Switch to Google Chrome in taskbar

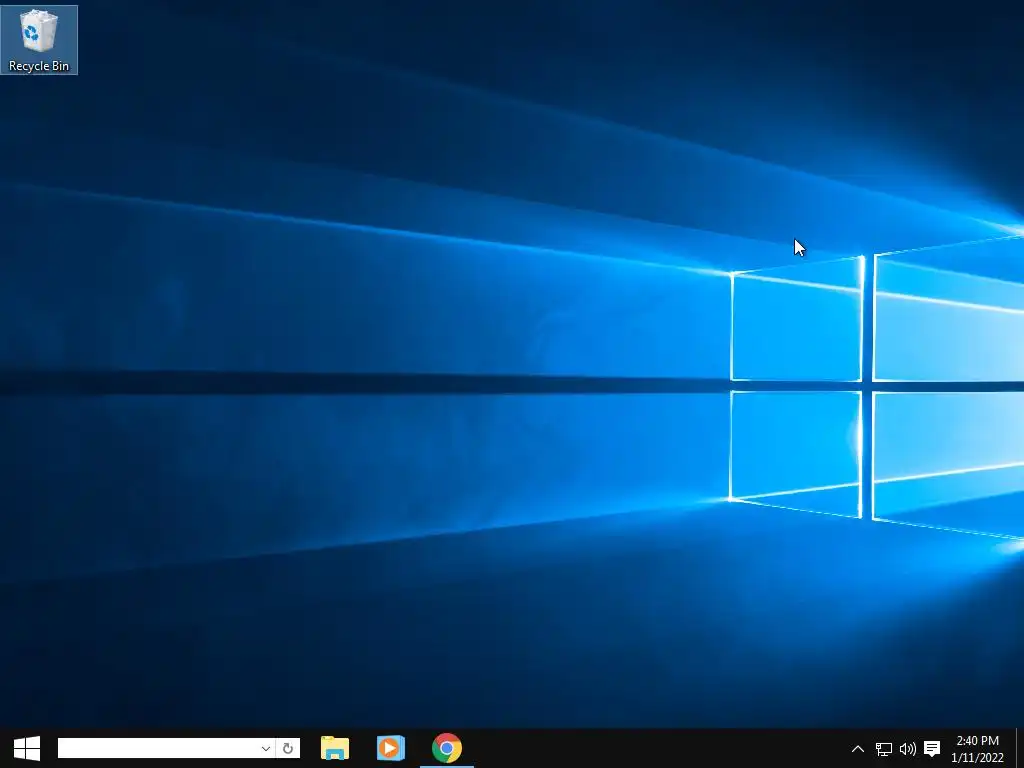coord(447,748)
